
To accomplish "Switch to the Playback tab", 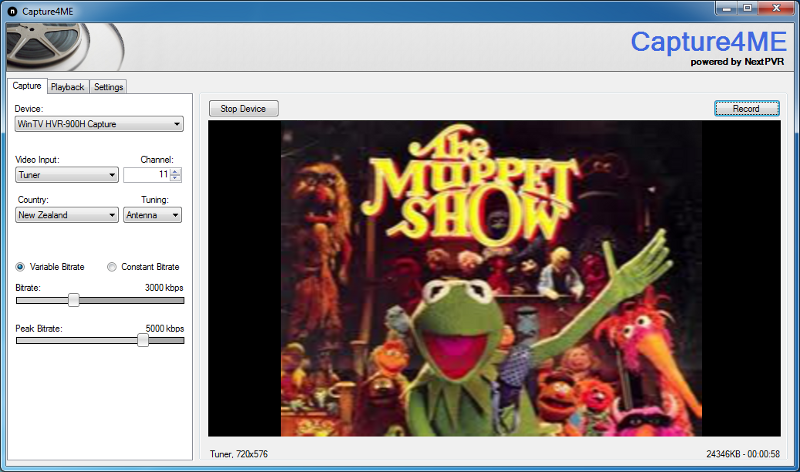I will pyautogui.click(x=67, y=87).
